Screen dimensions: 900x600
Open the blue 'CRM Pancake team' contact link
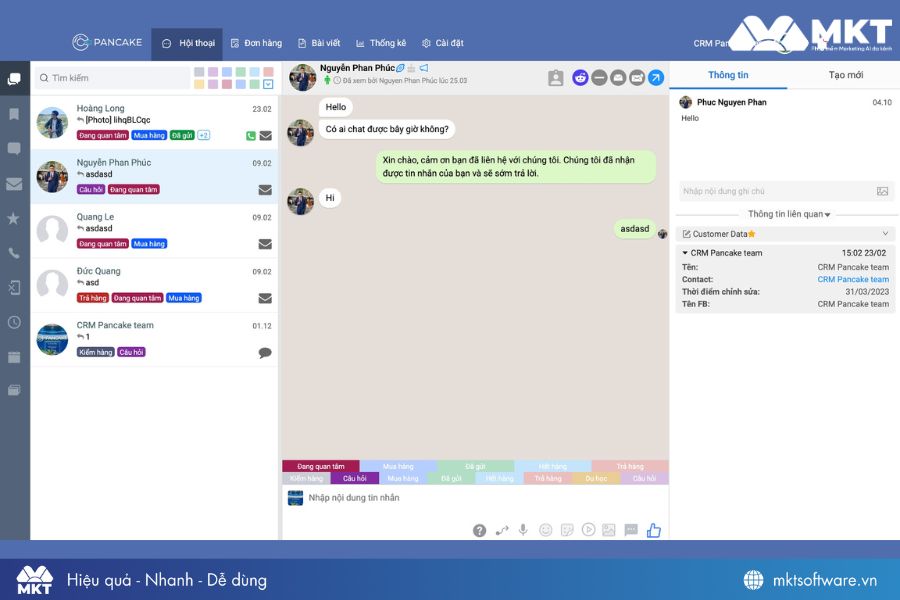click(x=853, y=280)
